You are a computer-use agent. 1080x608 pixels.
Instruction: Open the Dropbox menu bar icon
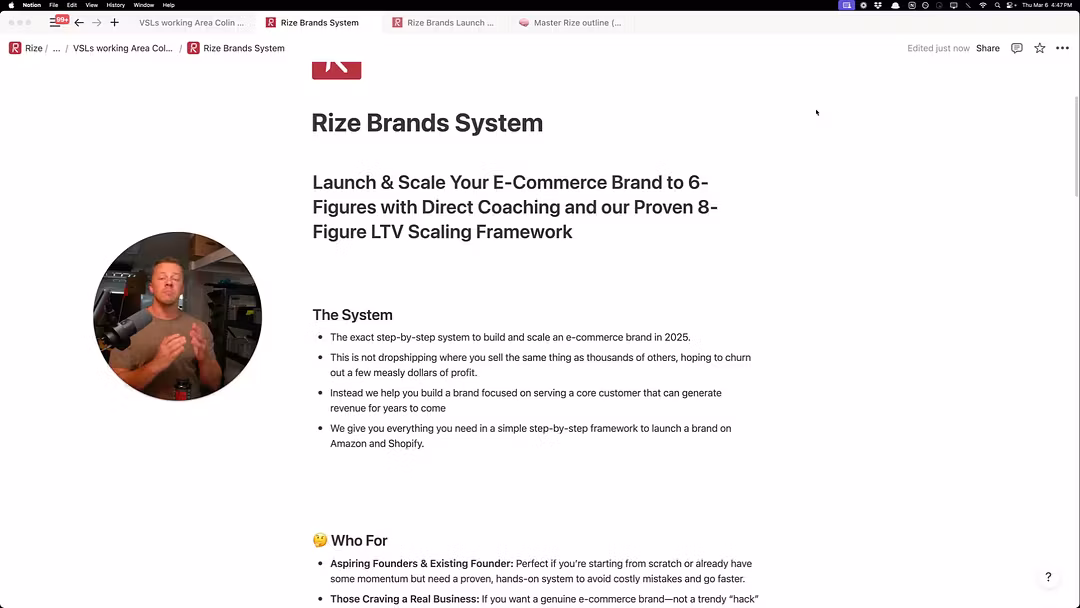[878, 5]
